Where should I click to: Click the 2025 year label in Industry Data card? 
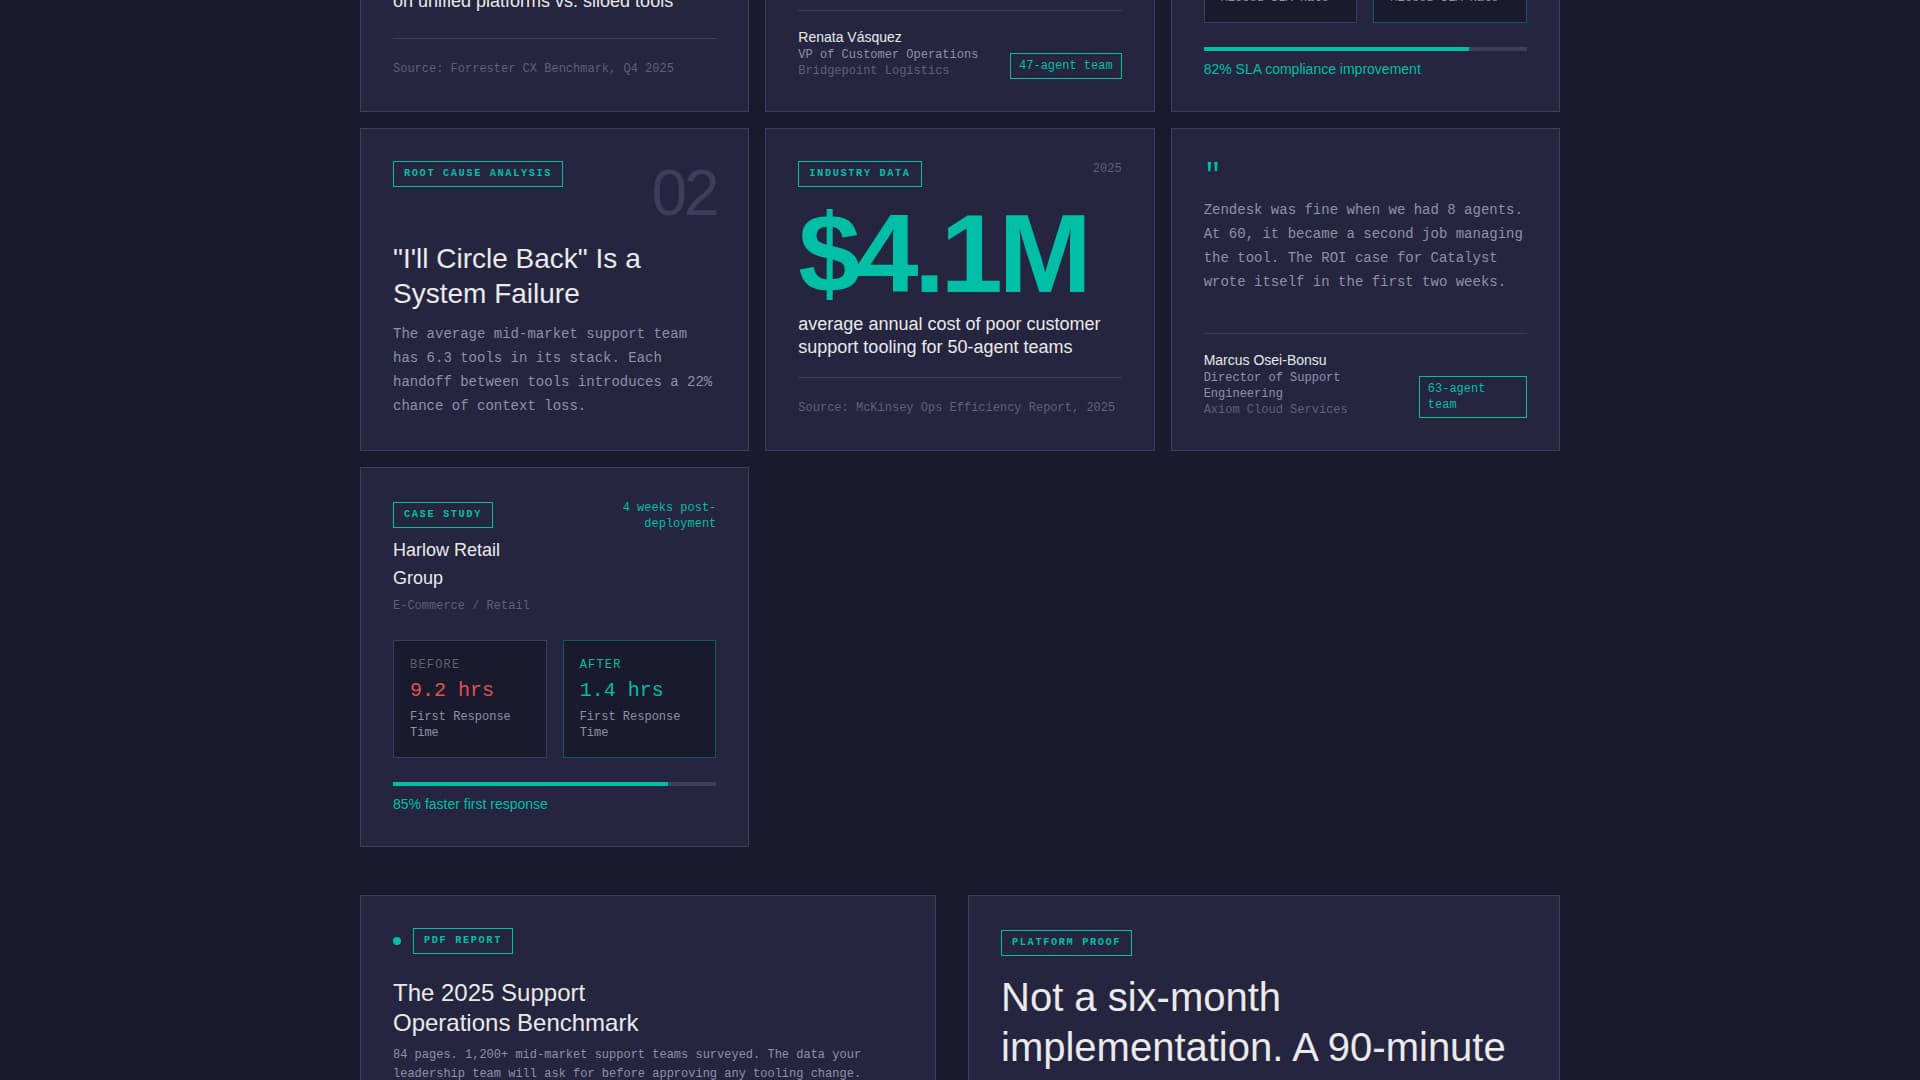click(1107, 168)
